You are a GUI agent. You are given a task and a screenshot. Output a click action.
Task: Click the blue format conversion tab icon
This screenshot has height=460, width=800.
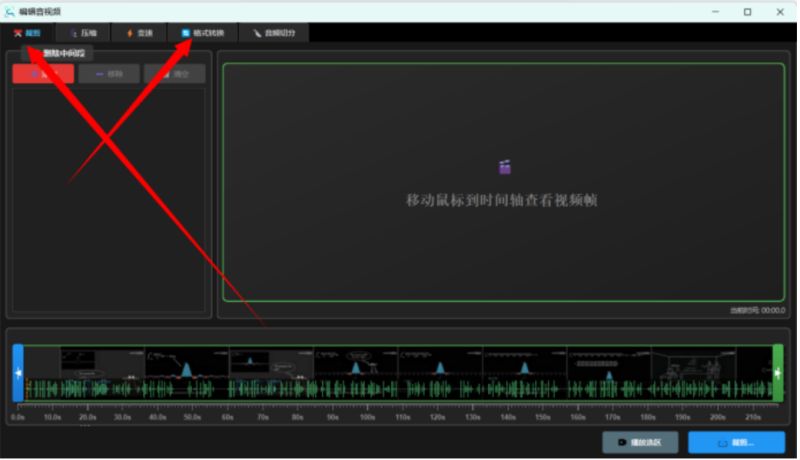(185, 33)
